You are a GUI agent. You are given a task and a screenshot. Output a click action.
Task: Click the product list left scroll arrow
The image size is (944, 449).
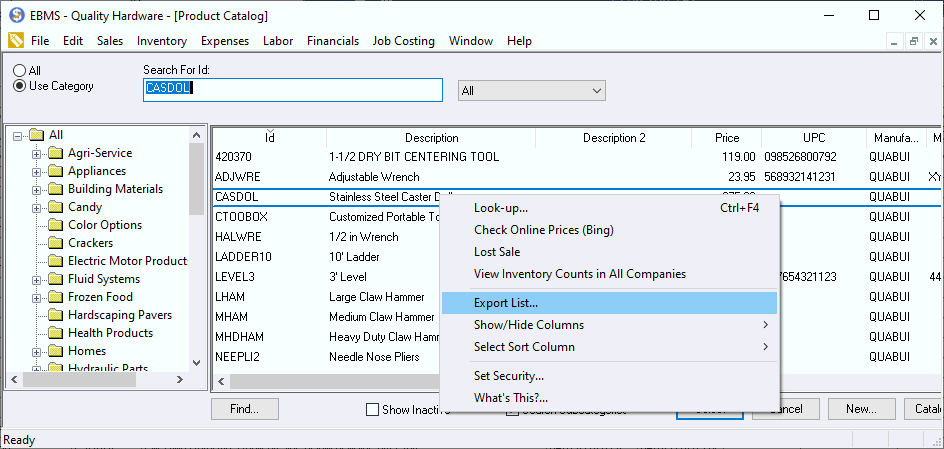[221, 382]
